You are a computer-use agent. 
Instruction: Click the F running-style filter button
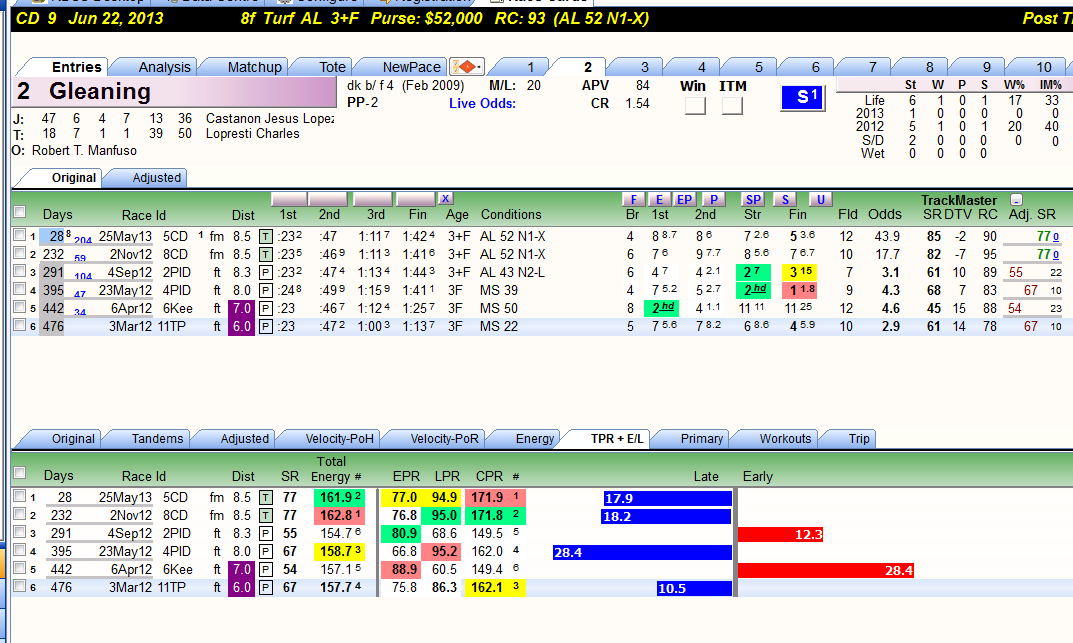pos(634,199)
